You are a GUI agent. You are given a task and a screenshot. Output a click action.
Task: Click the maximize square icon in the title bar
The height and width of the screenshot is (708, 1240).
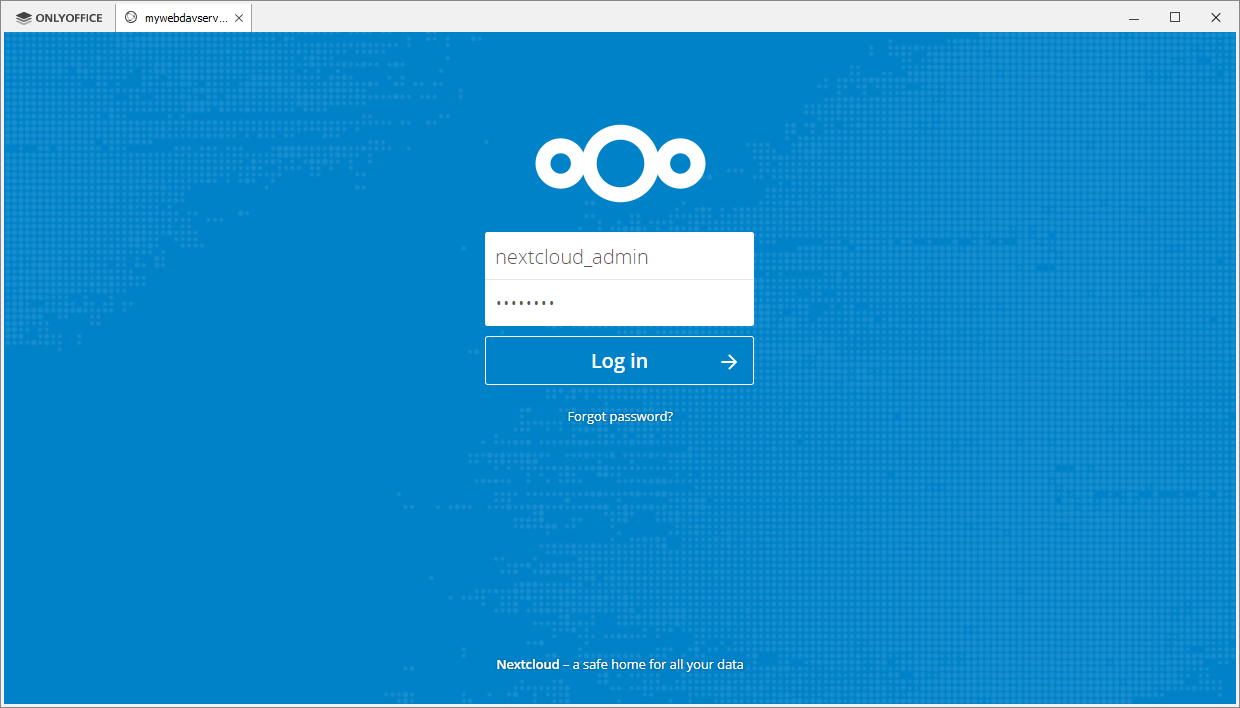(1175, 17)
